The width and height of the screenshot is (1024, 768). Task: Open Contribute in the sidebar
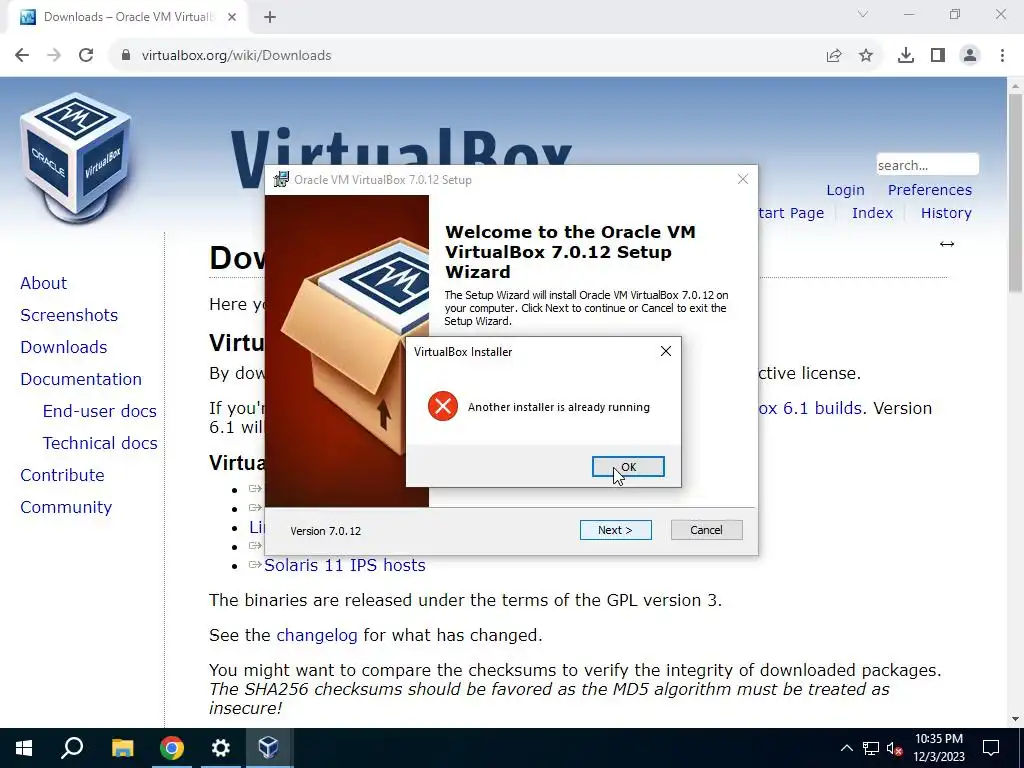pos(62,475)
